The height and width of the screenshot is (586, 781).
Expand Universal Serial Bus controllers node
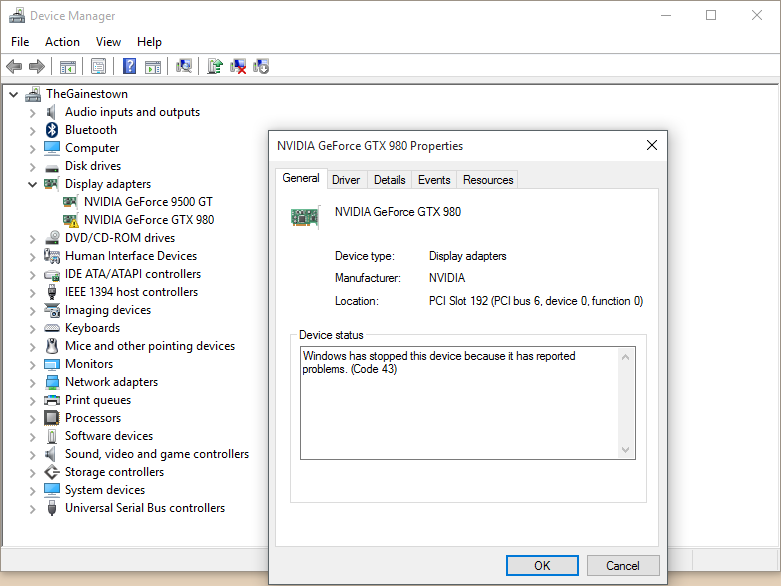pos(33,508)
